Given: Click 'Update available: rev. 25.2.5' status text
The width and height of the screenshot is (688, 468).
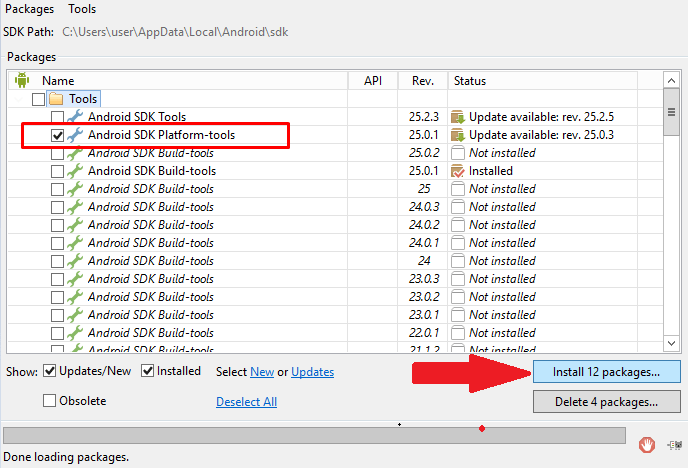Looking at the screenshot, I should pos(541,117).
